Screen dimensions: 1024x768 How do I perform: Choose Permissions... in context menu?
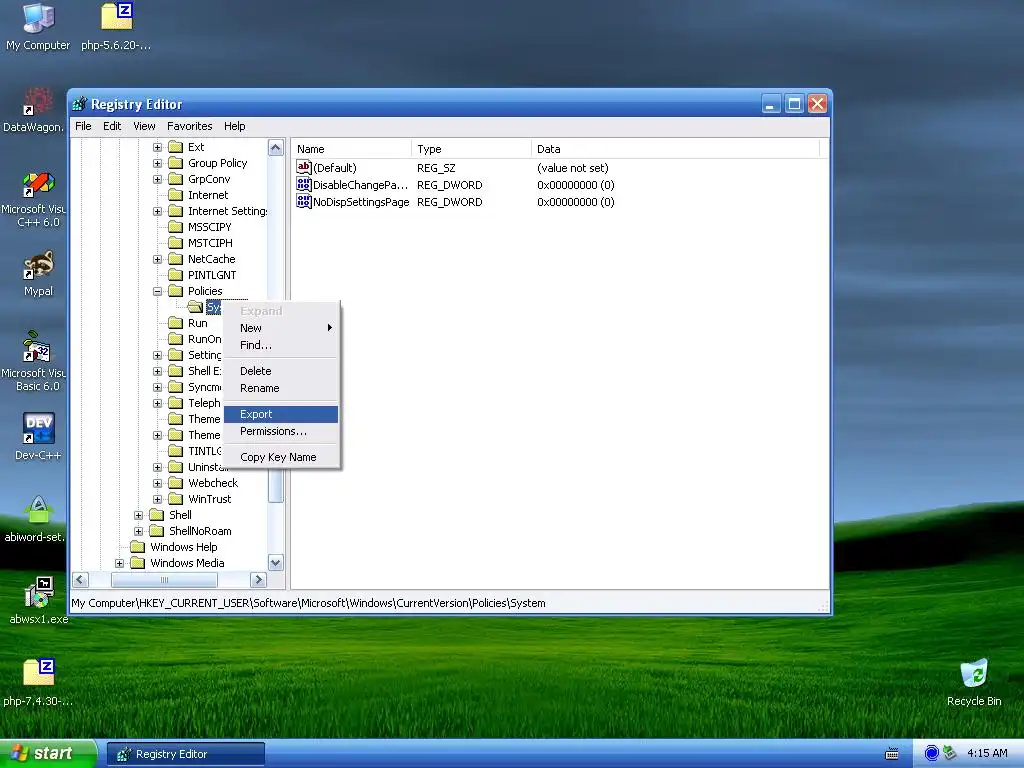pos(281,431)
